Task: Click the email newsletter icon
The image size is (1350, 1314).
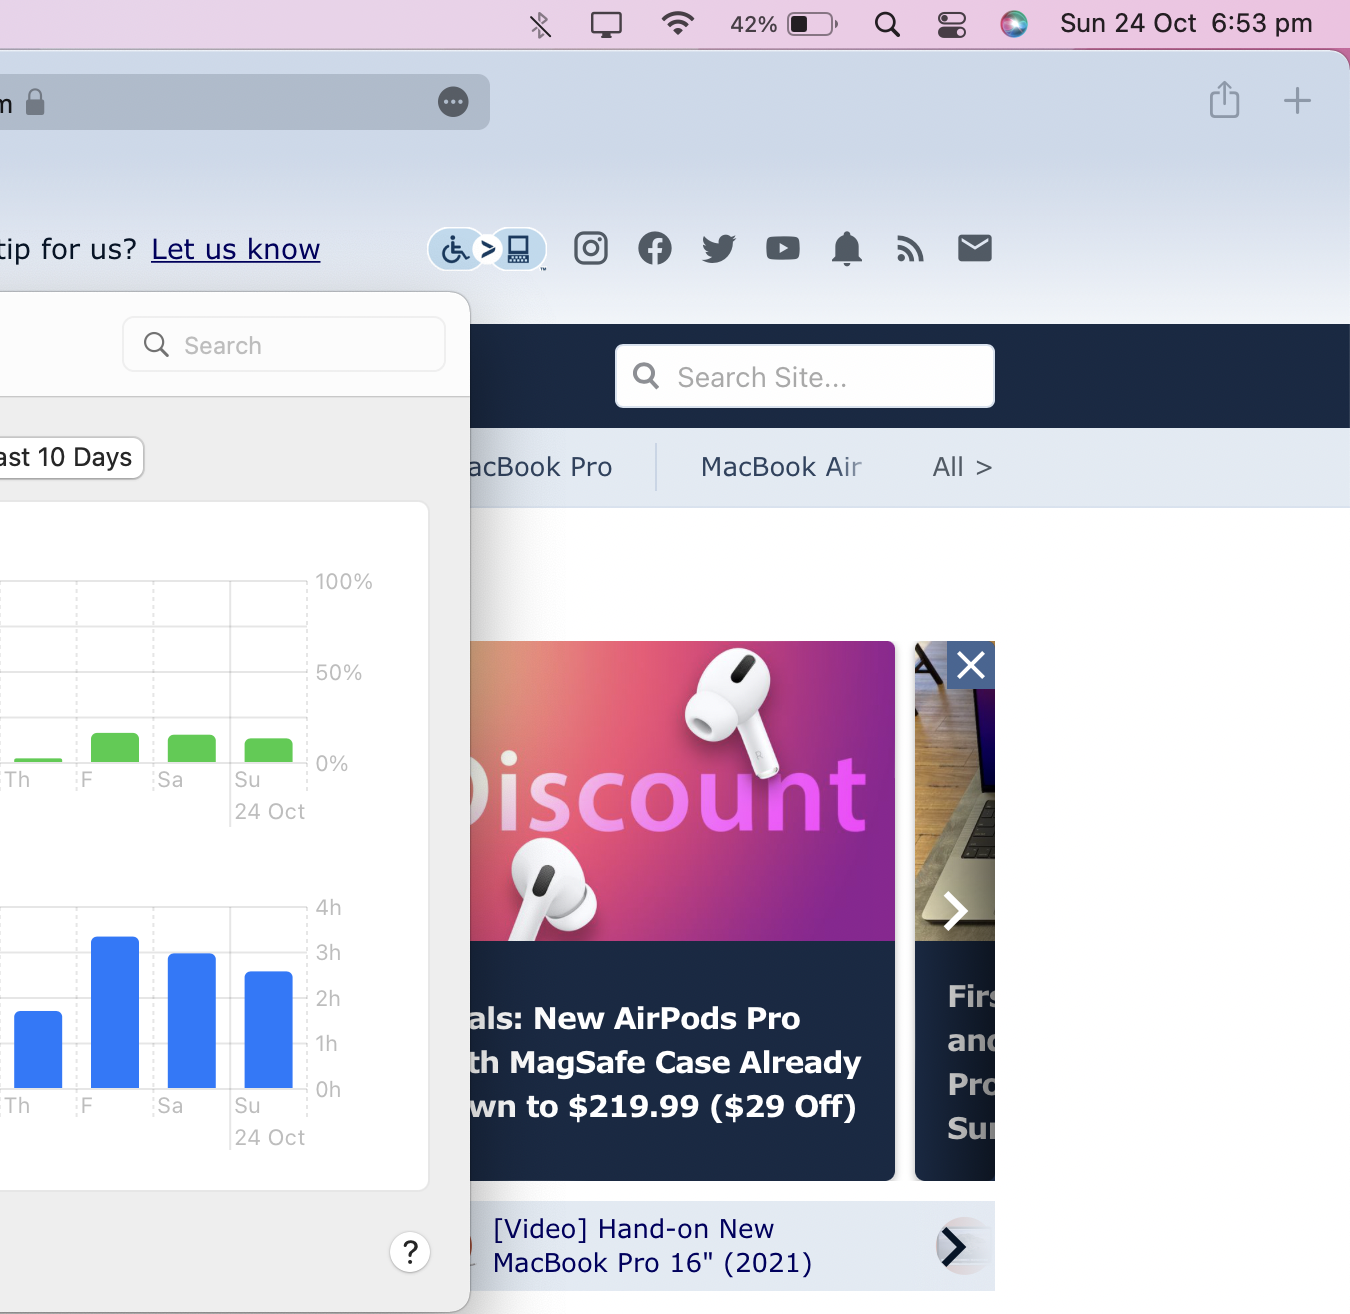Action: point(975,248)
